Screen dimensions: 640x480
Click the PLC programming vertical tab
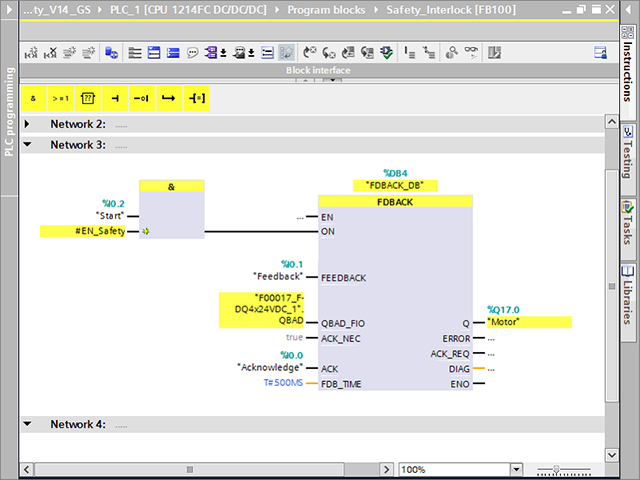coord(9,111)
